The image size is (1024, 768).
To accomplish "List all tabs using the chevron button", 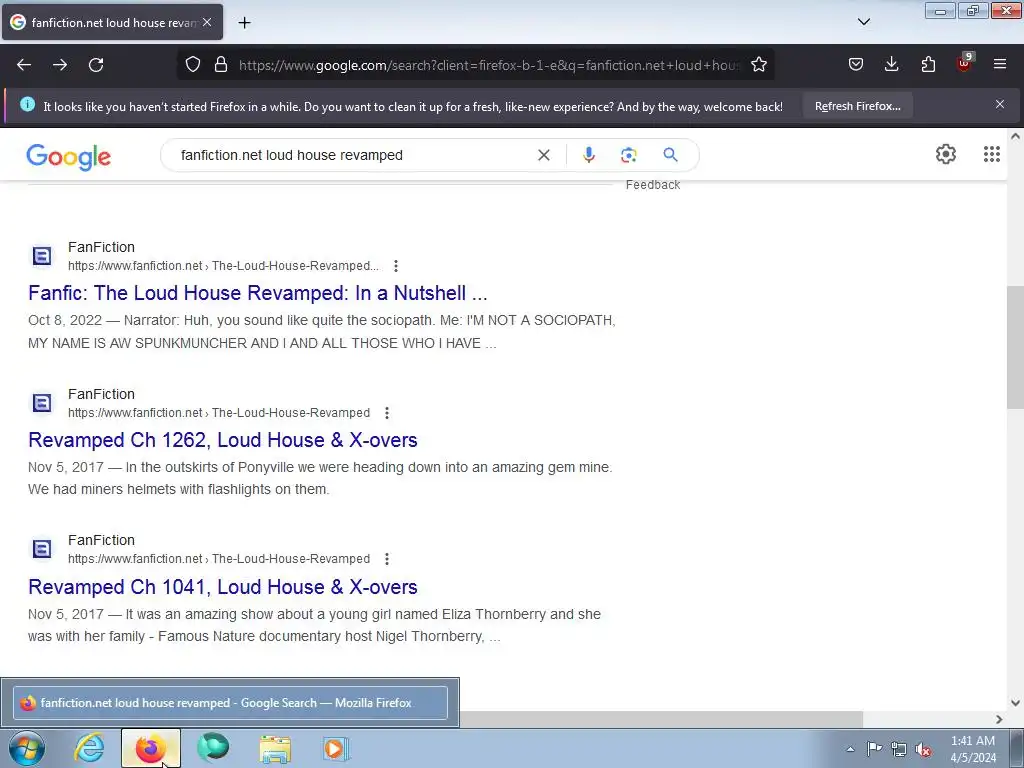I will [864, 22].
